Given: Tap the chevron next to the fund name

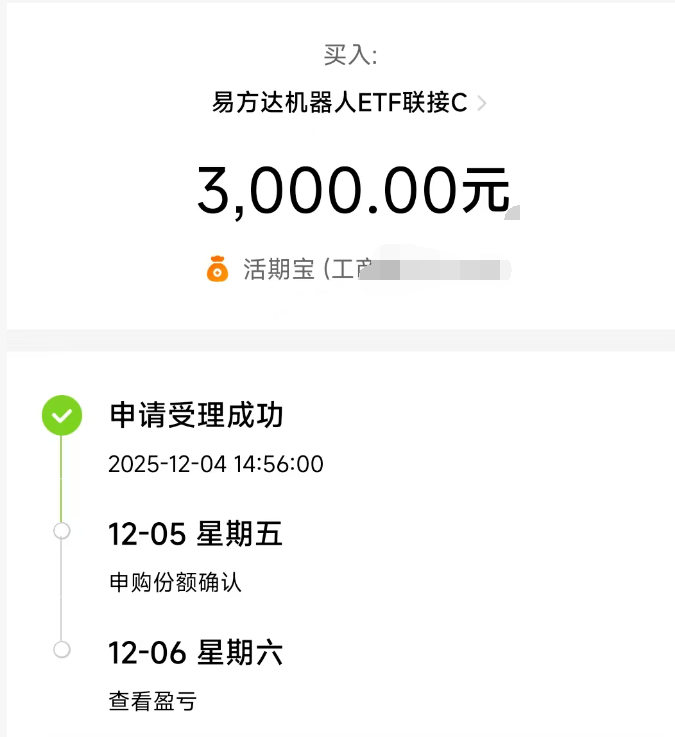Looking at the screenshot, I should [481, 103].
